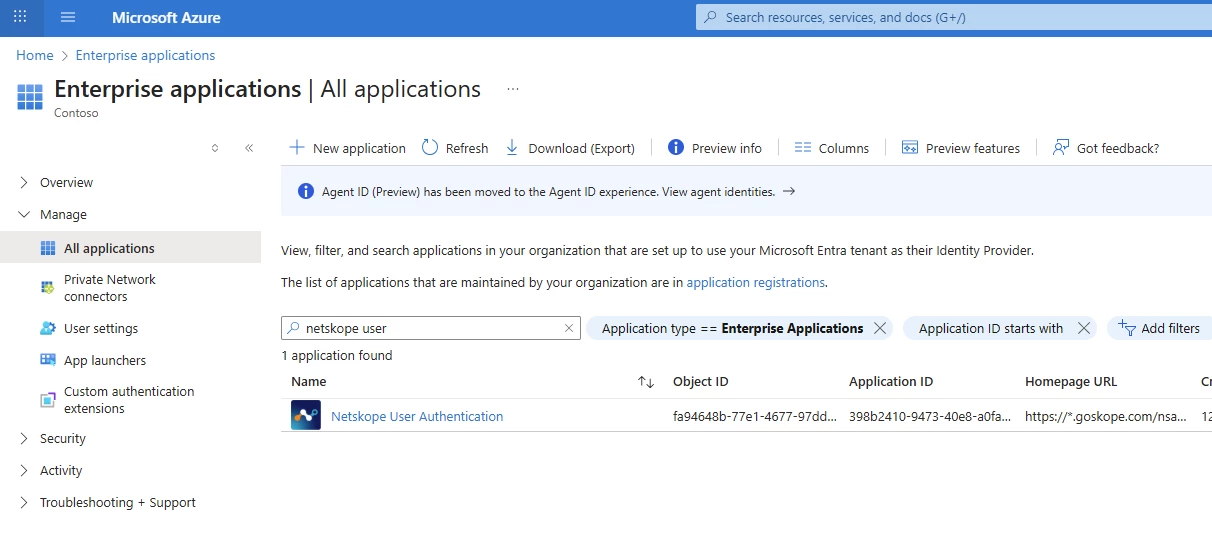Screen dimensions: 1212x560
Task: Go to Home breadcrumb
Action: point(35,55)
